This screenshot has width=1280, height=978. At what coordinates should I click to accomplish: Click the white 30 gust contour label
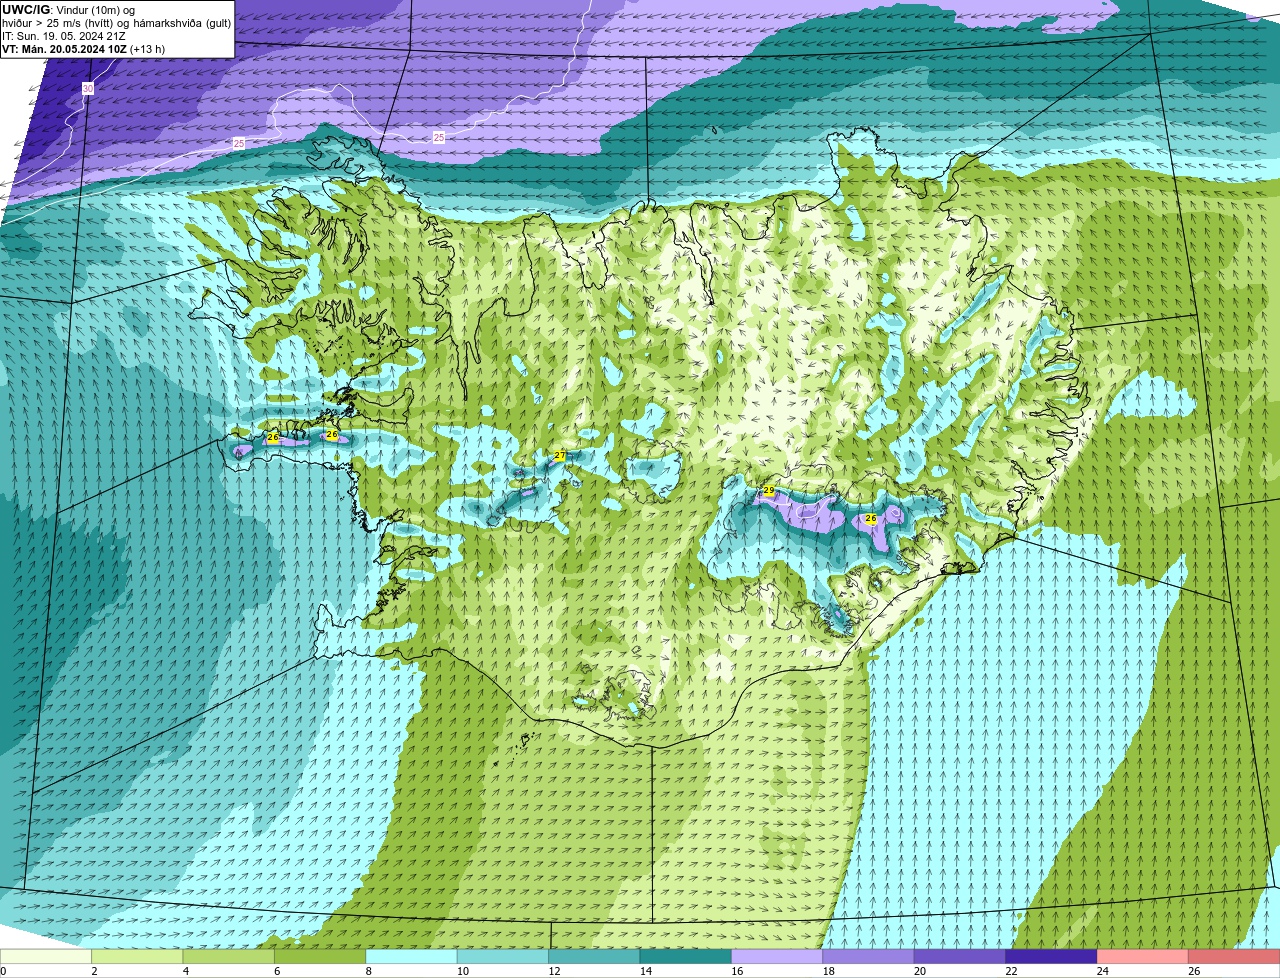click(88, 89)
